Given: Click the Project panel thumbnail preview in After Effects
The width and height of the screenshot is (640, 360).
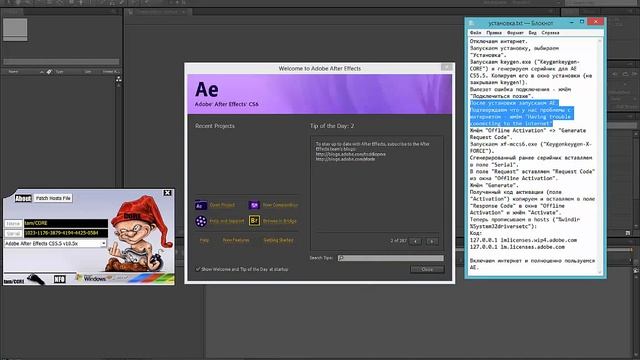Looking at the screenshot, I should click(15, 29).
